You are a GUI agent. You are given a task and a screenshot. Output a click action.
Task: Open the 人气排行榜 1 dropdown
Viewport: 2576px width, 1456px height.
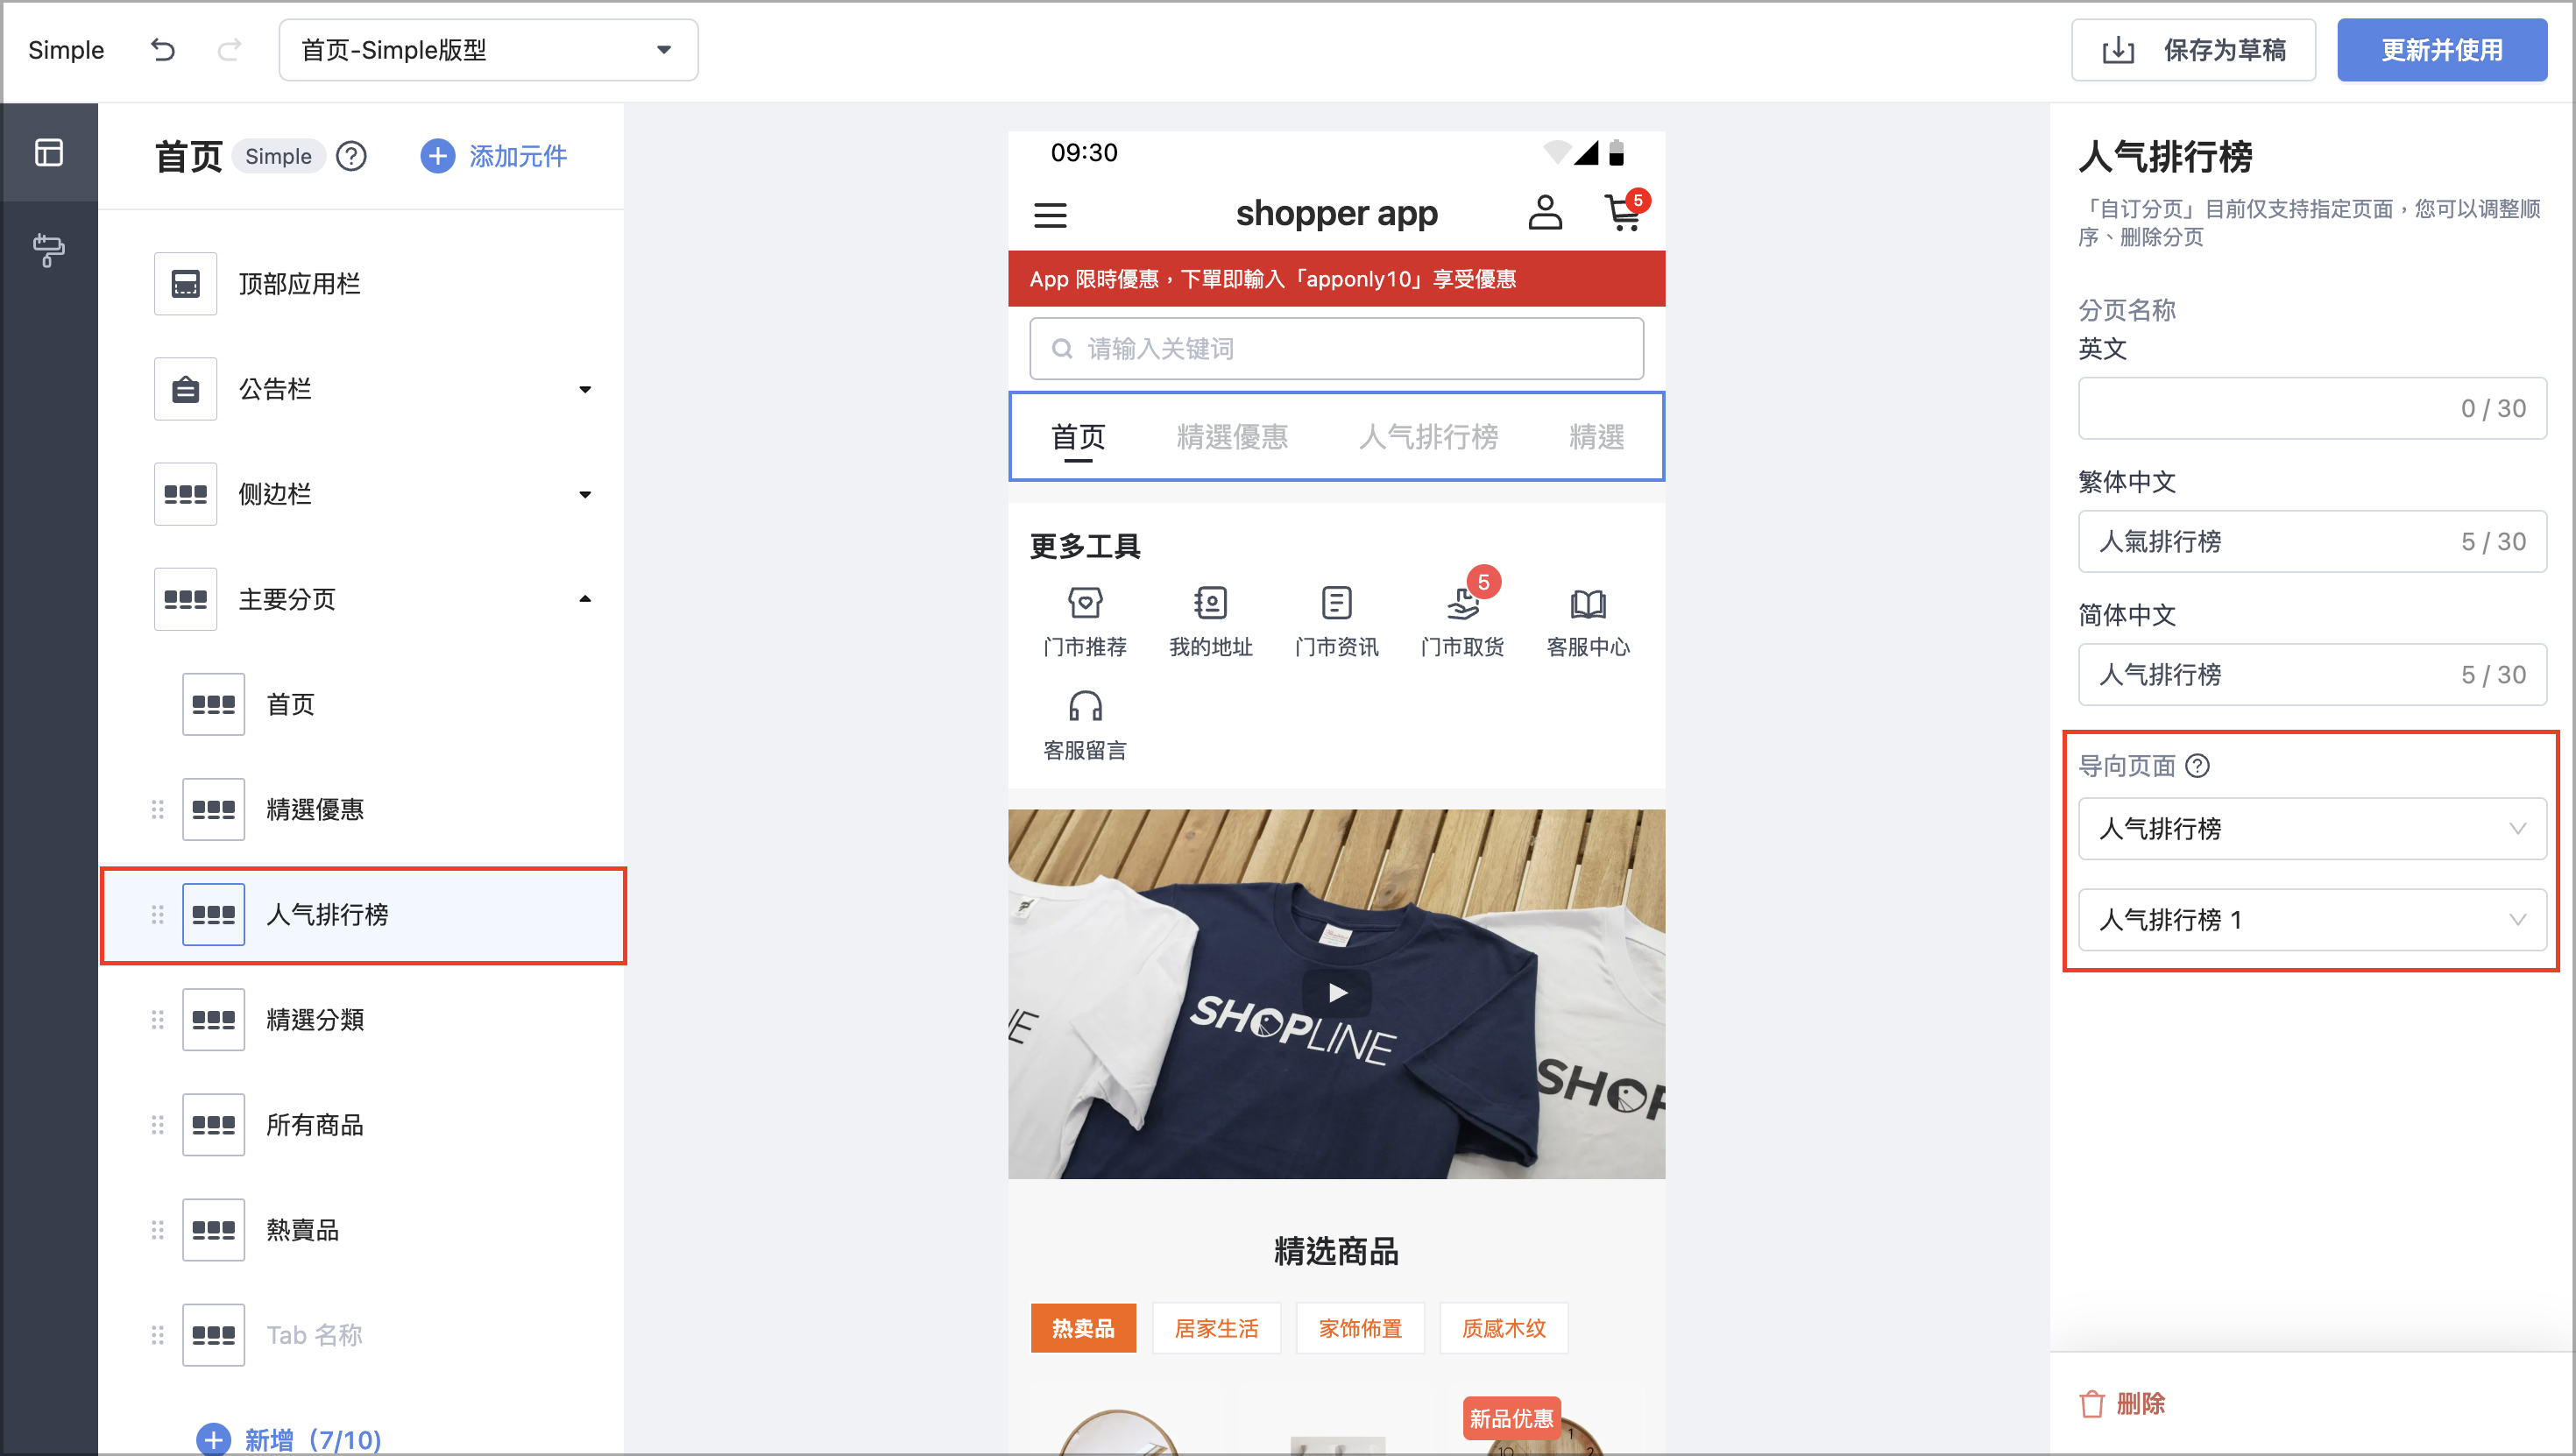[x=2312, y=919]
